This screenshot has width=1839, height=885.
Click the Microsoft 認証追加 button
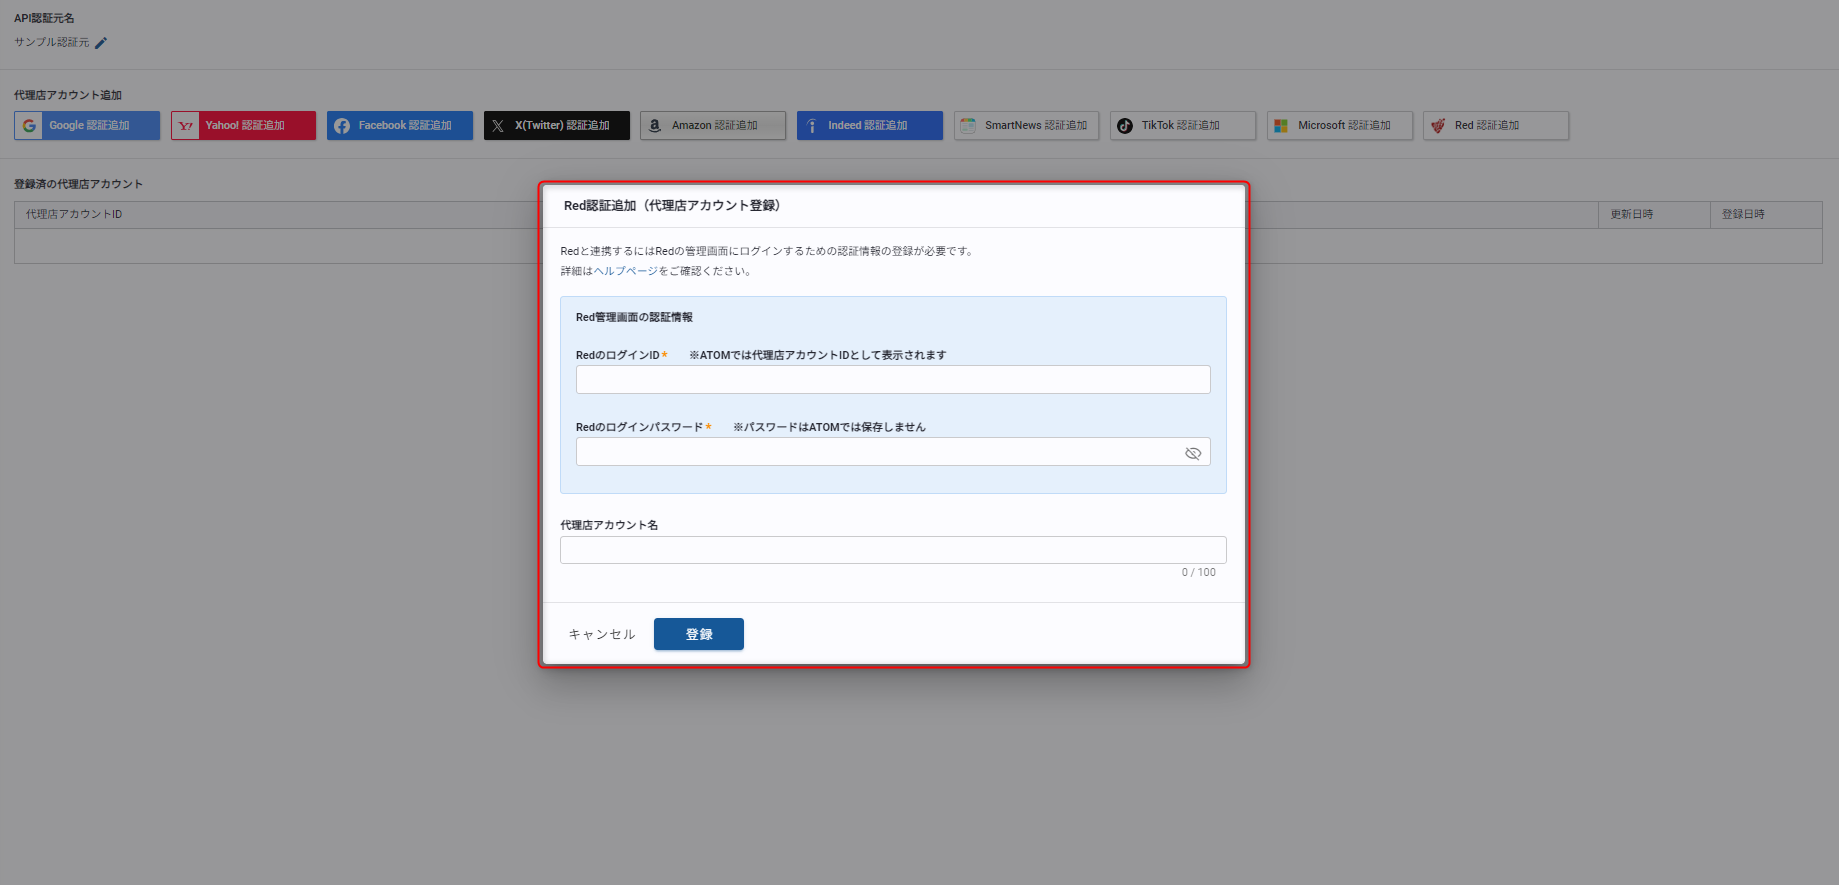[x=1339, y=126]
